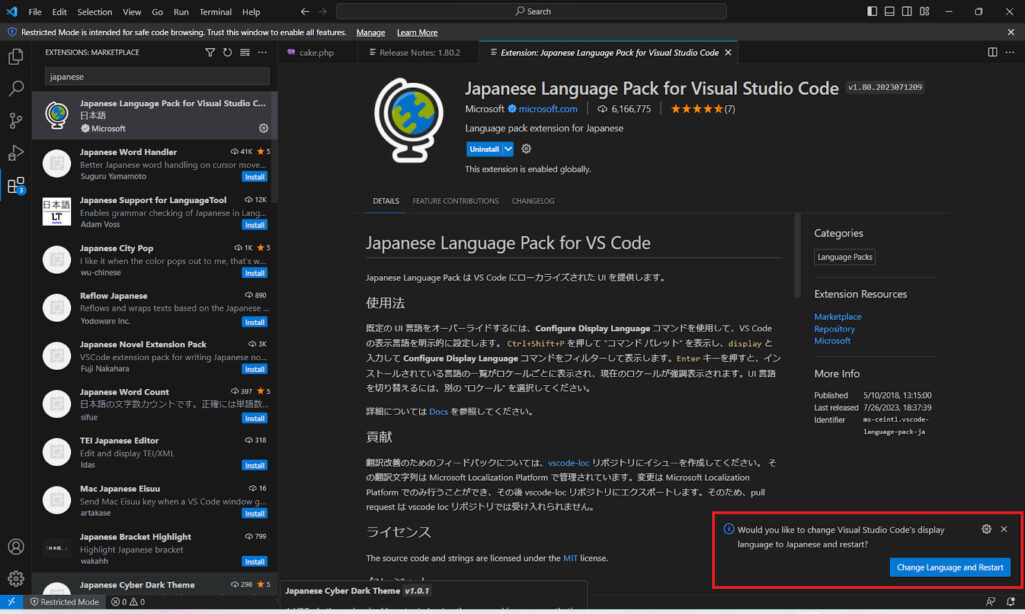Viewport: 1025px width, 614px height.
Task: Open editor More Actions ellipsis
Action: click(1010, 52)
